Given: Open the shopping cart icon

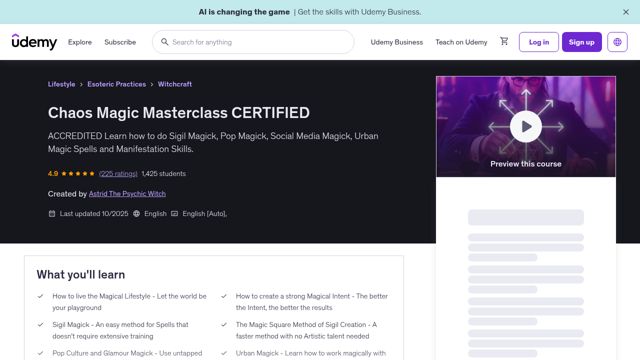Looking at the screenshot, I should tap(504, 41).
